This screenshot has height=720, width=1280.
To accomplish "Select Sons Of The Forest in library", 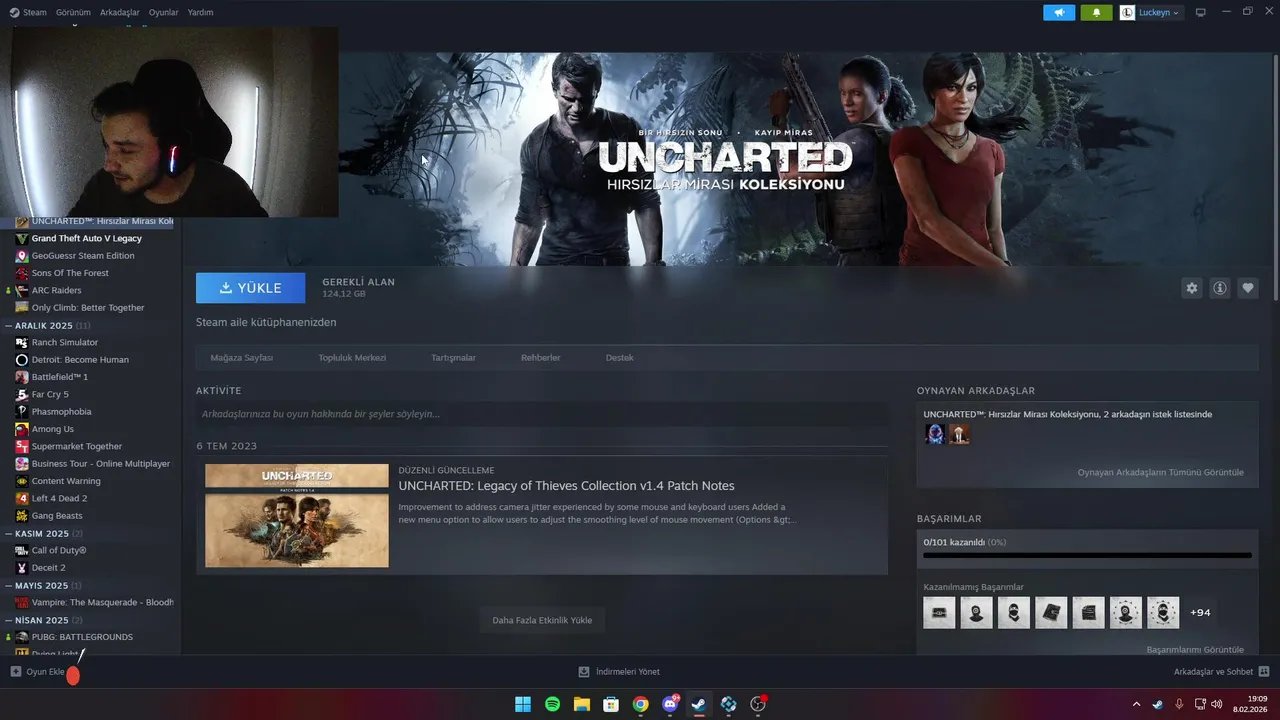I will [x=70, y=273].
